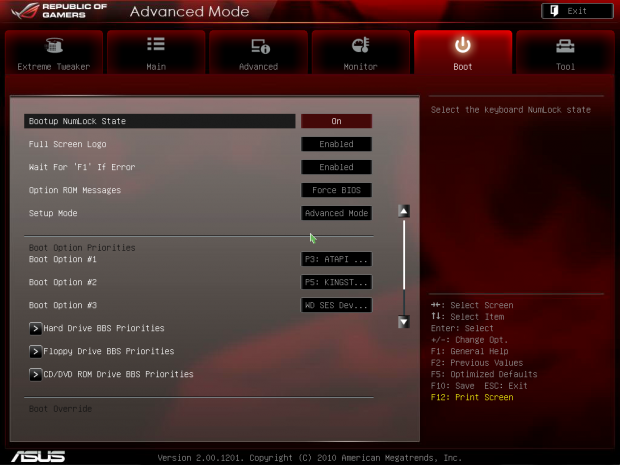Click the F1: General Help hint

coord(469,351)
